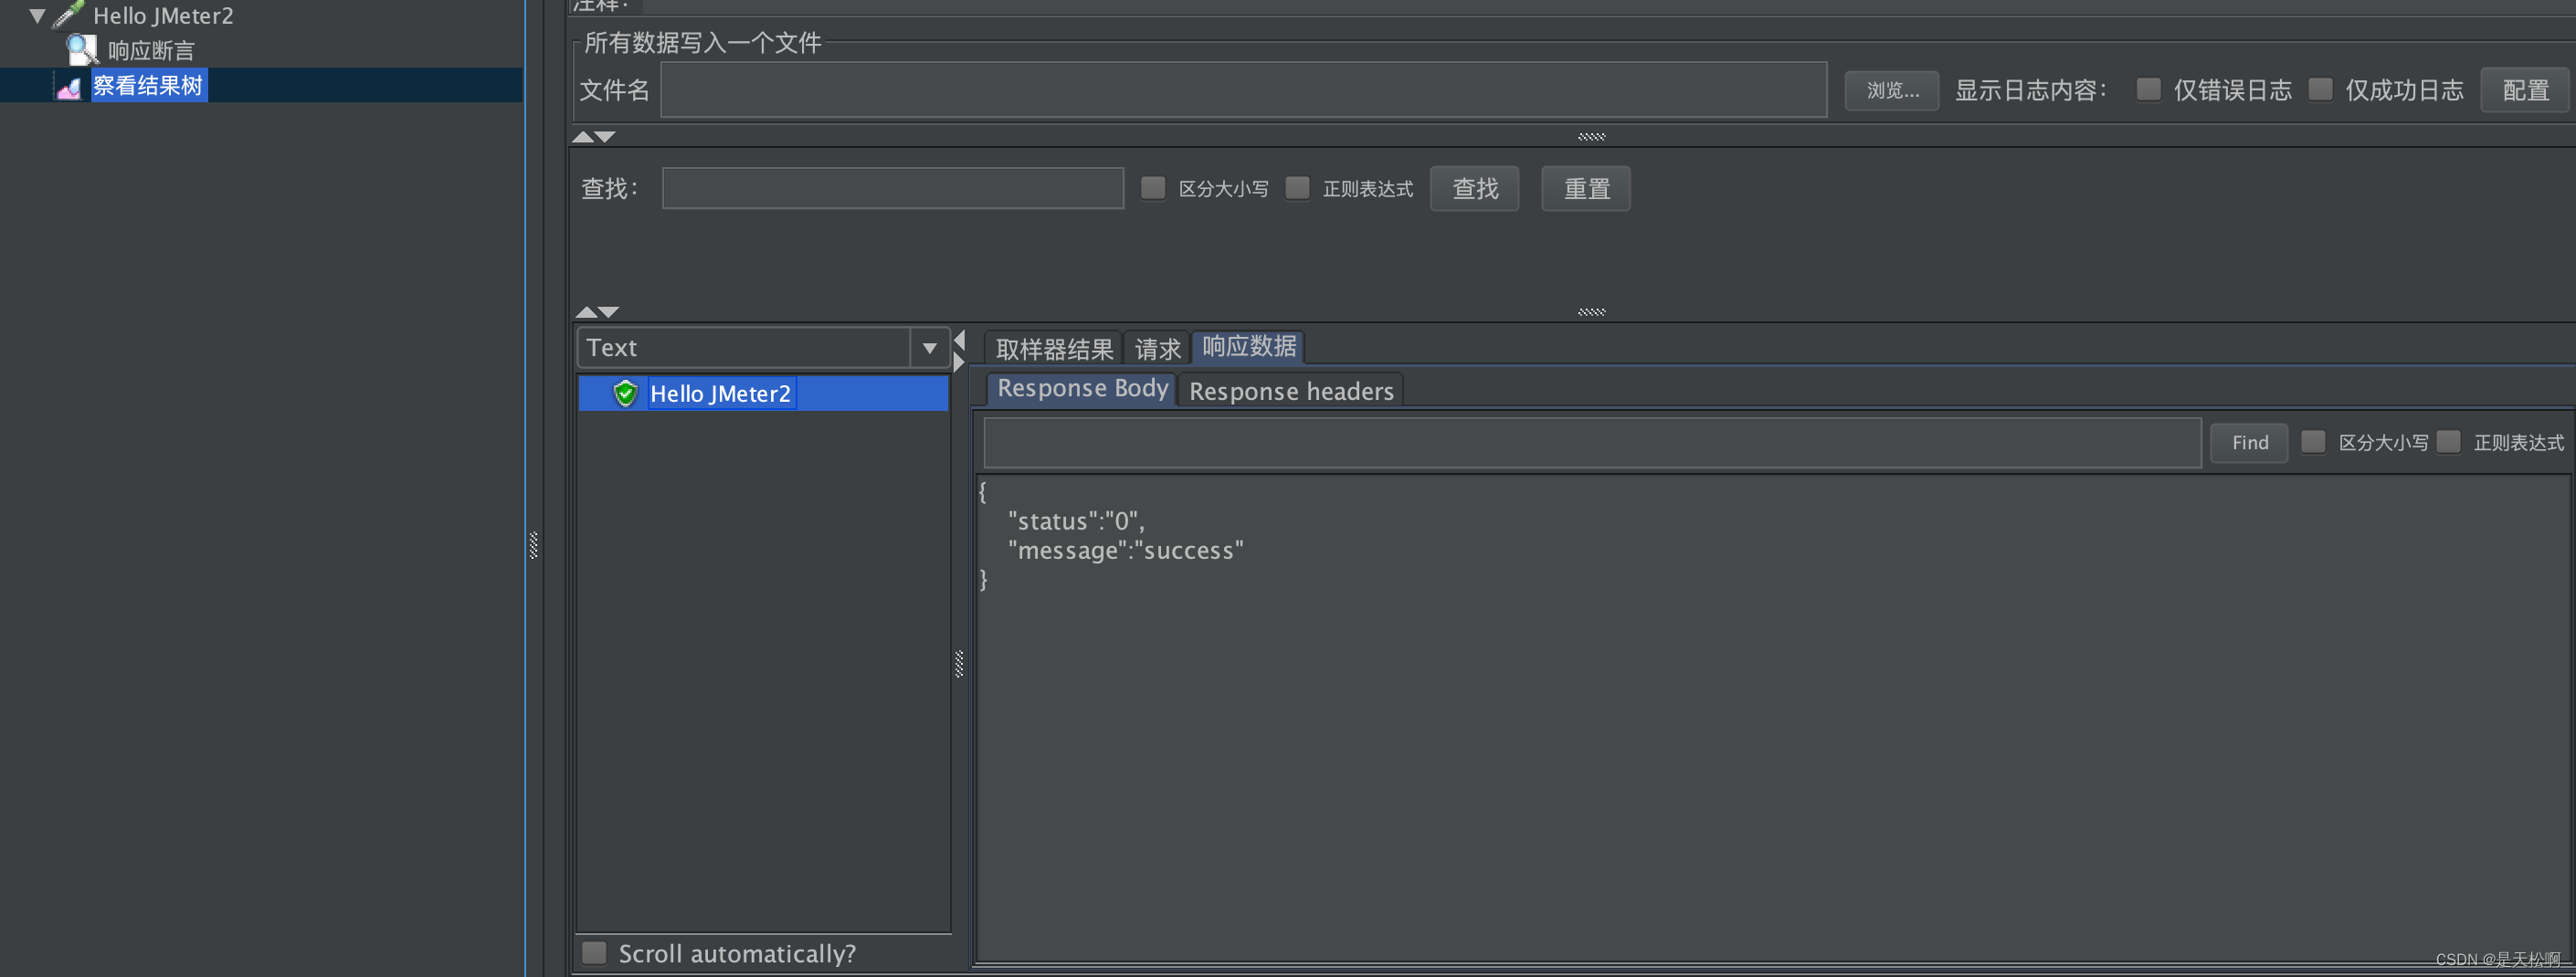Image resolution: width=2576 pixels, height=977 pixels.
Task: Click the Find button
Action: pyautogui.click(x=2249, y=442)
